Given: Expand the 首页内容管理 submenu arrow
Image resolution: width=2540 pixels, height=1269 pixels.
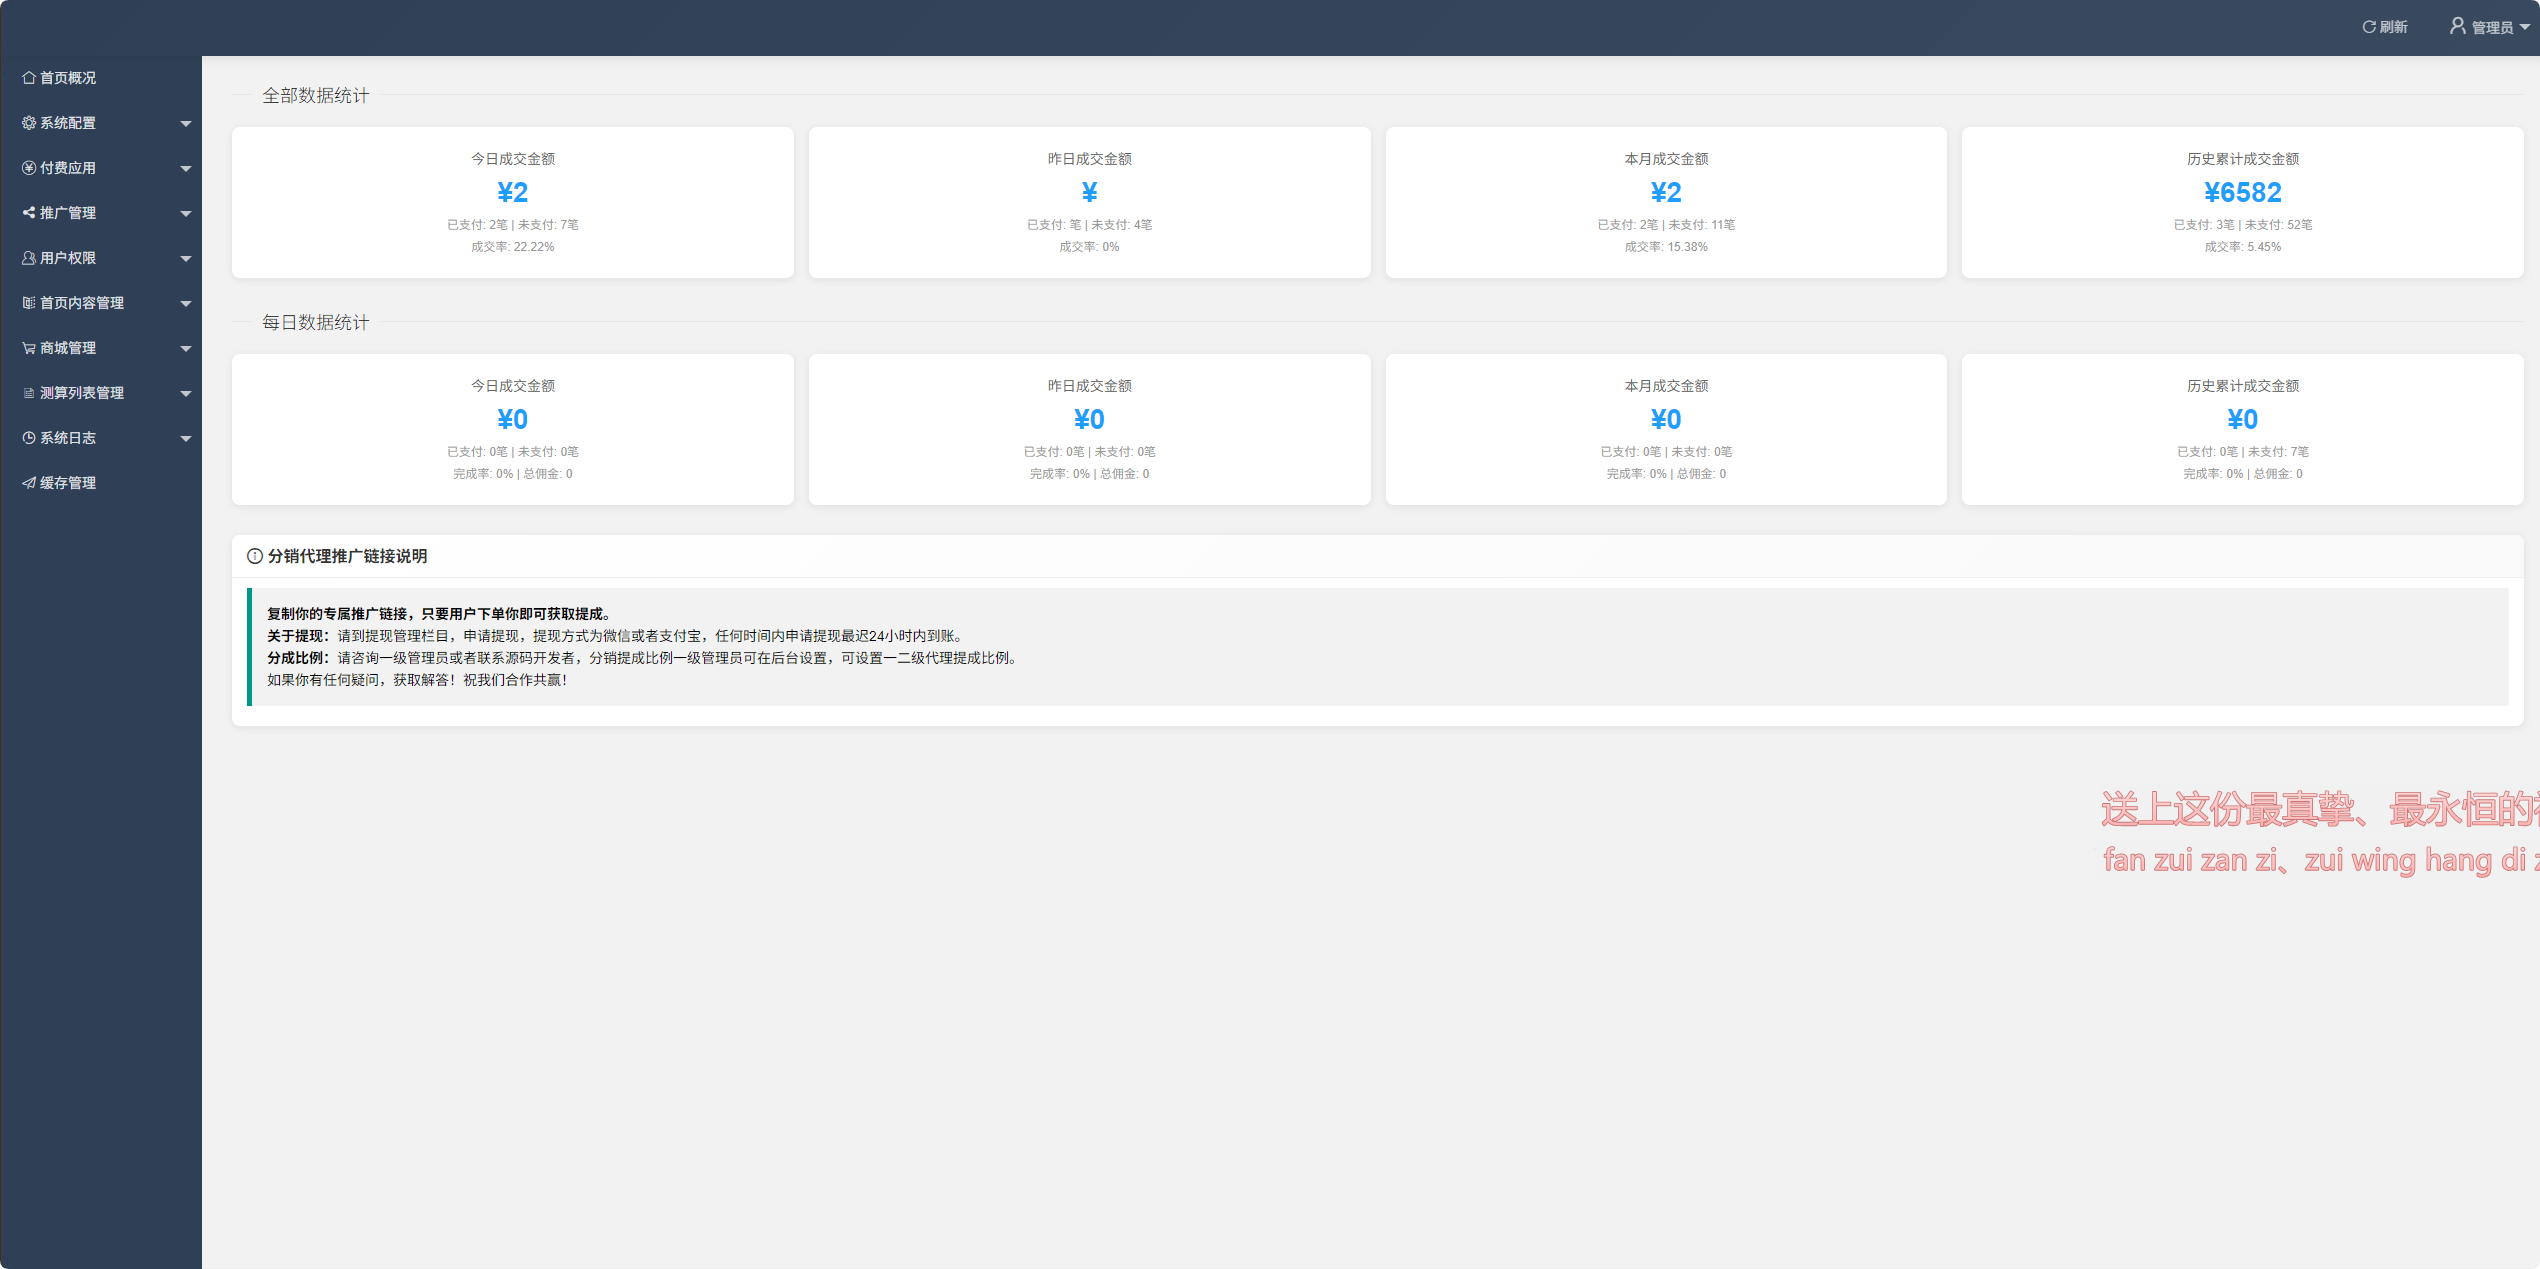Looking at the screenshot, I should [186, 304].
